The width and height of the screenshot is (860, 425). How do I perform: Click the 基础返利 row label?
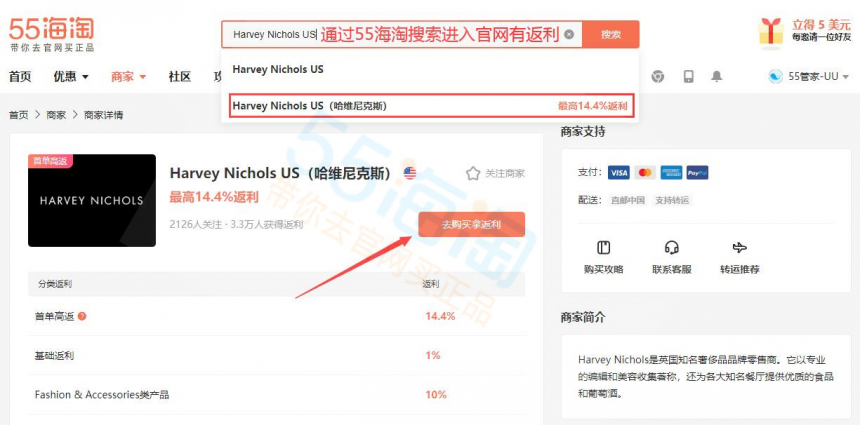[x=54, y=356]
